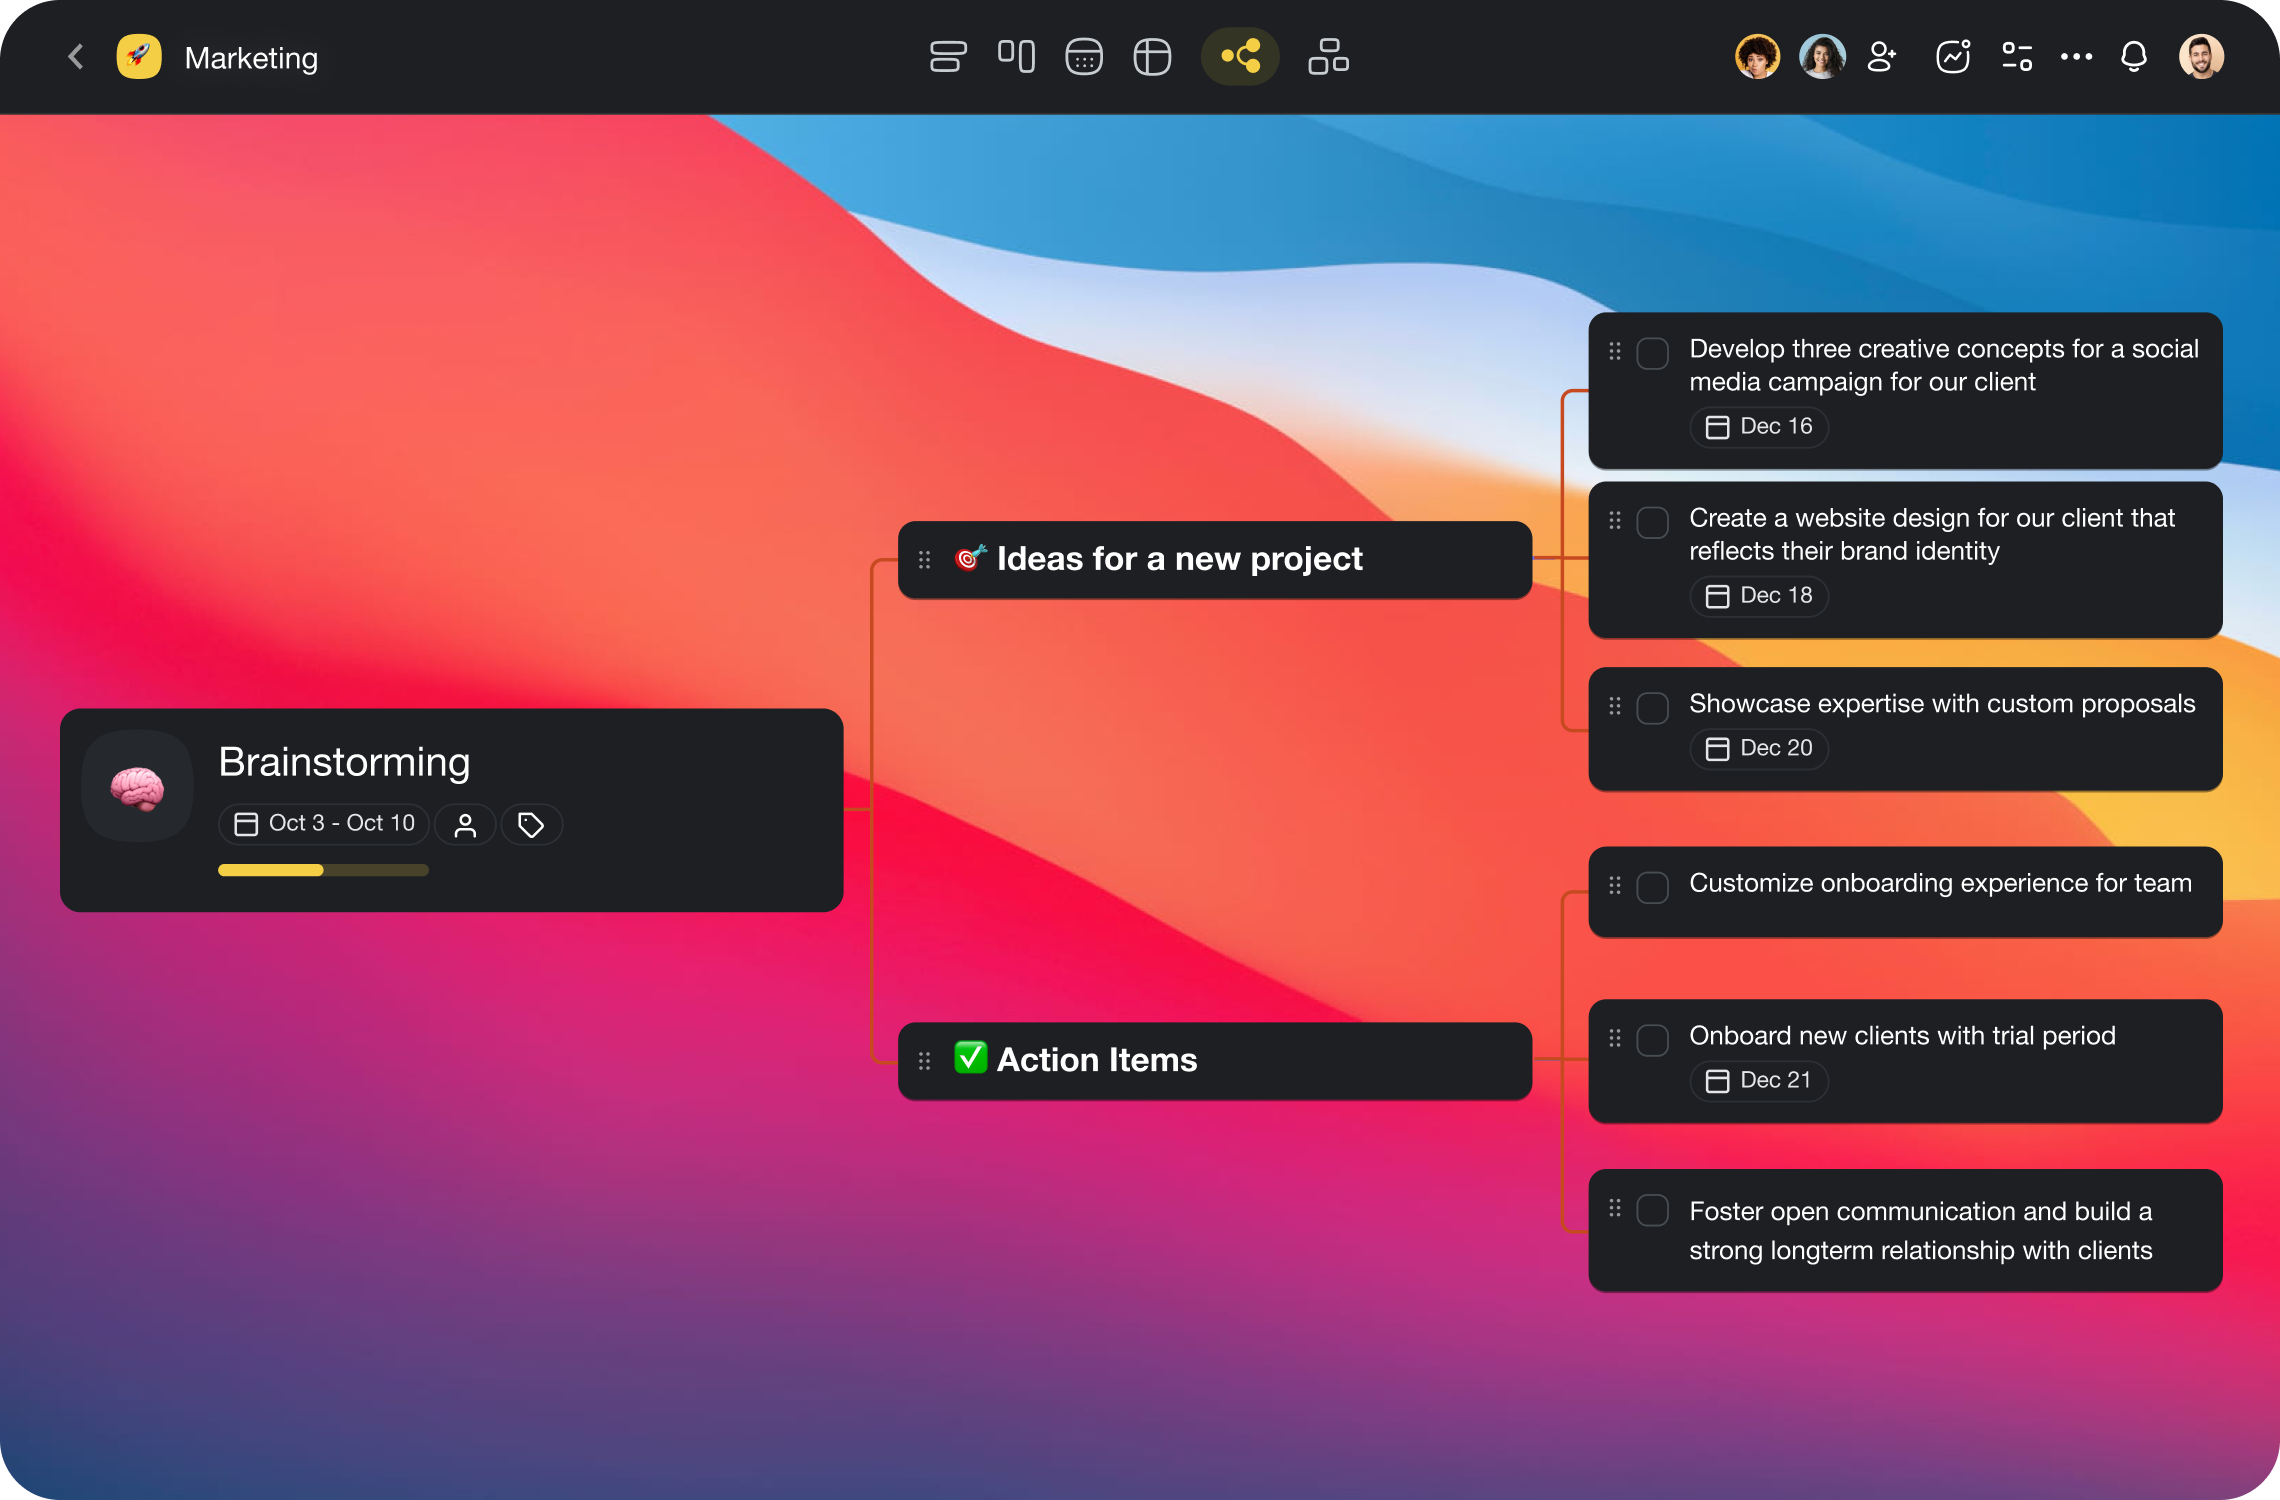
Task: Open the activity chart icon
Action: [1952, 57]
